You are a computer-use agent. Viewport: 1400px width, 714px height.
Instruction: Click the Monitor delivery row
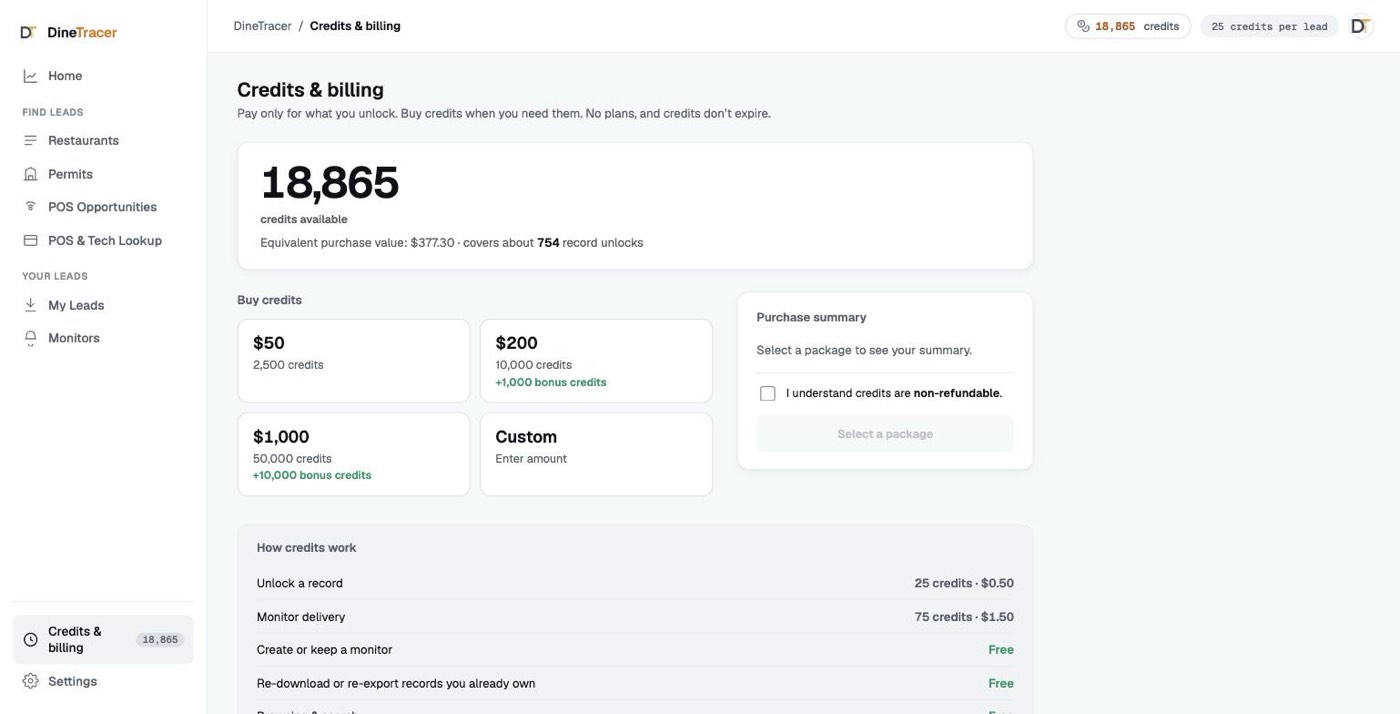[635, 617]
